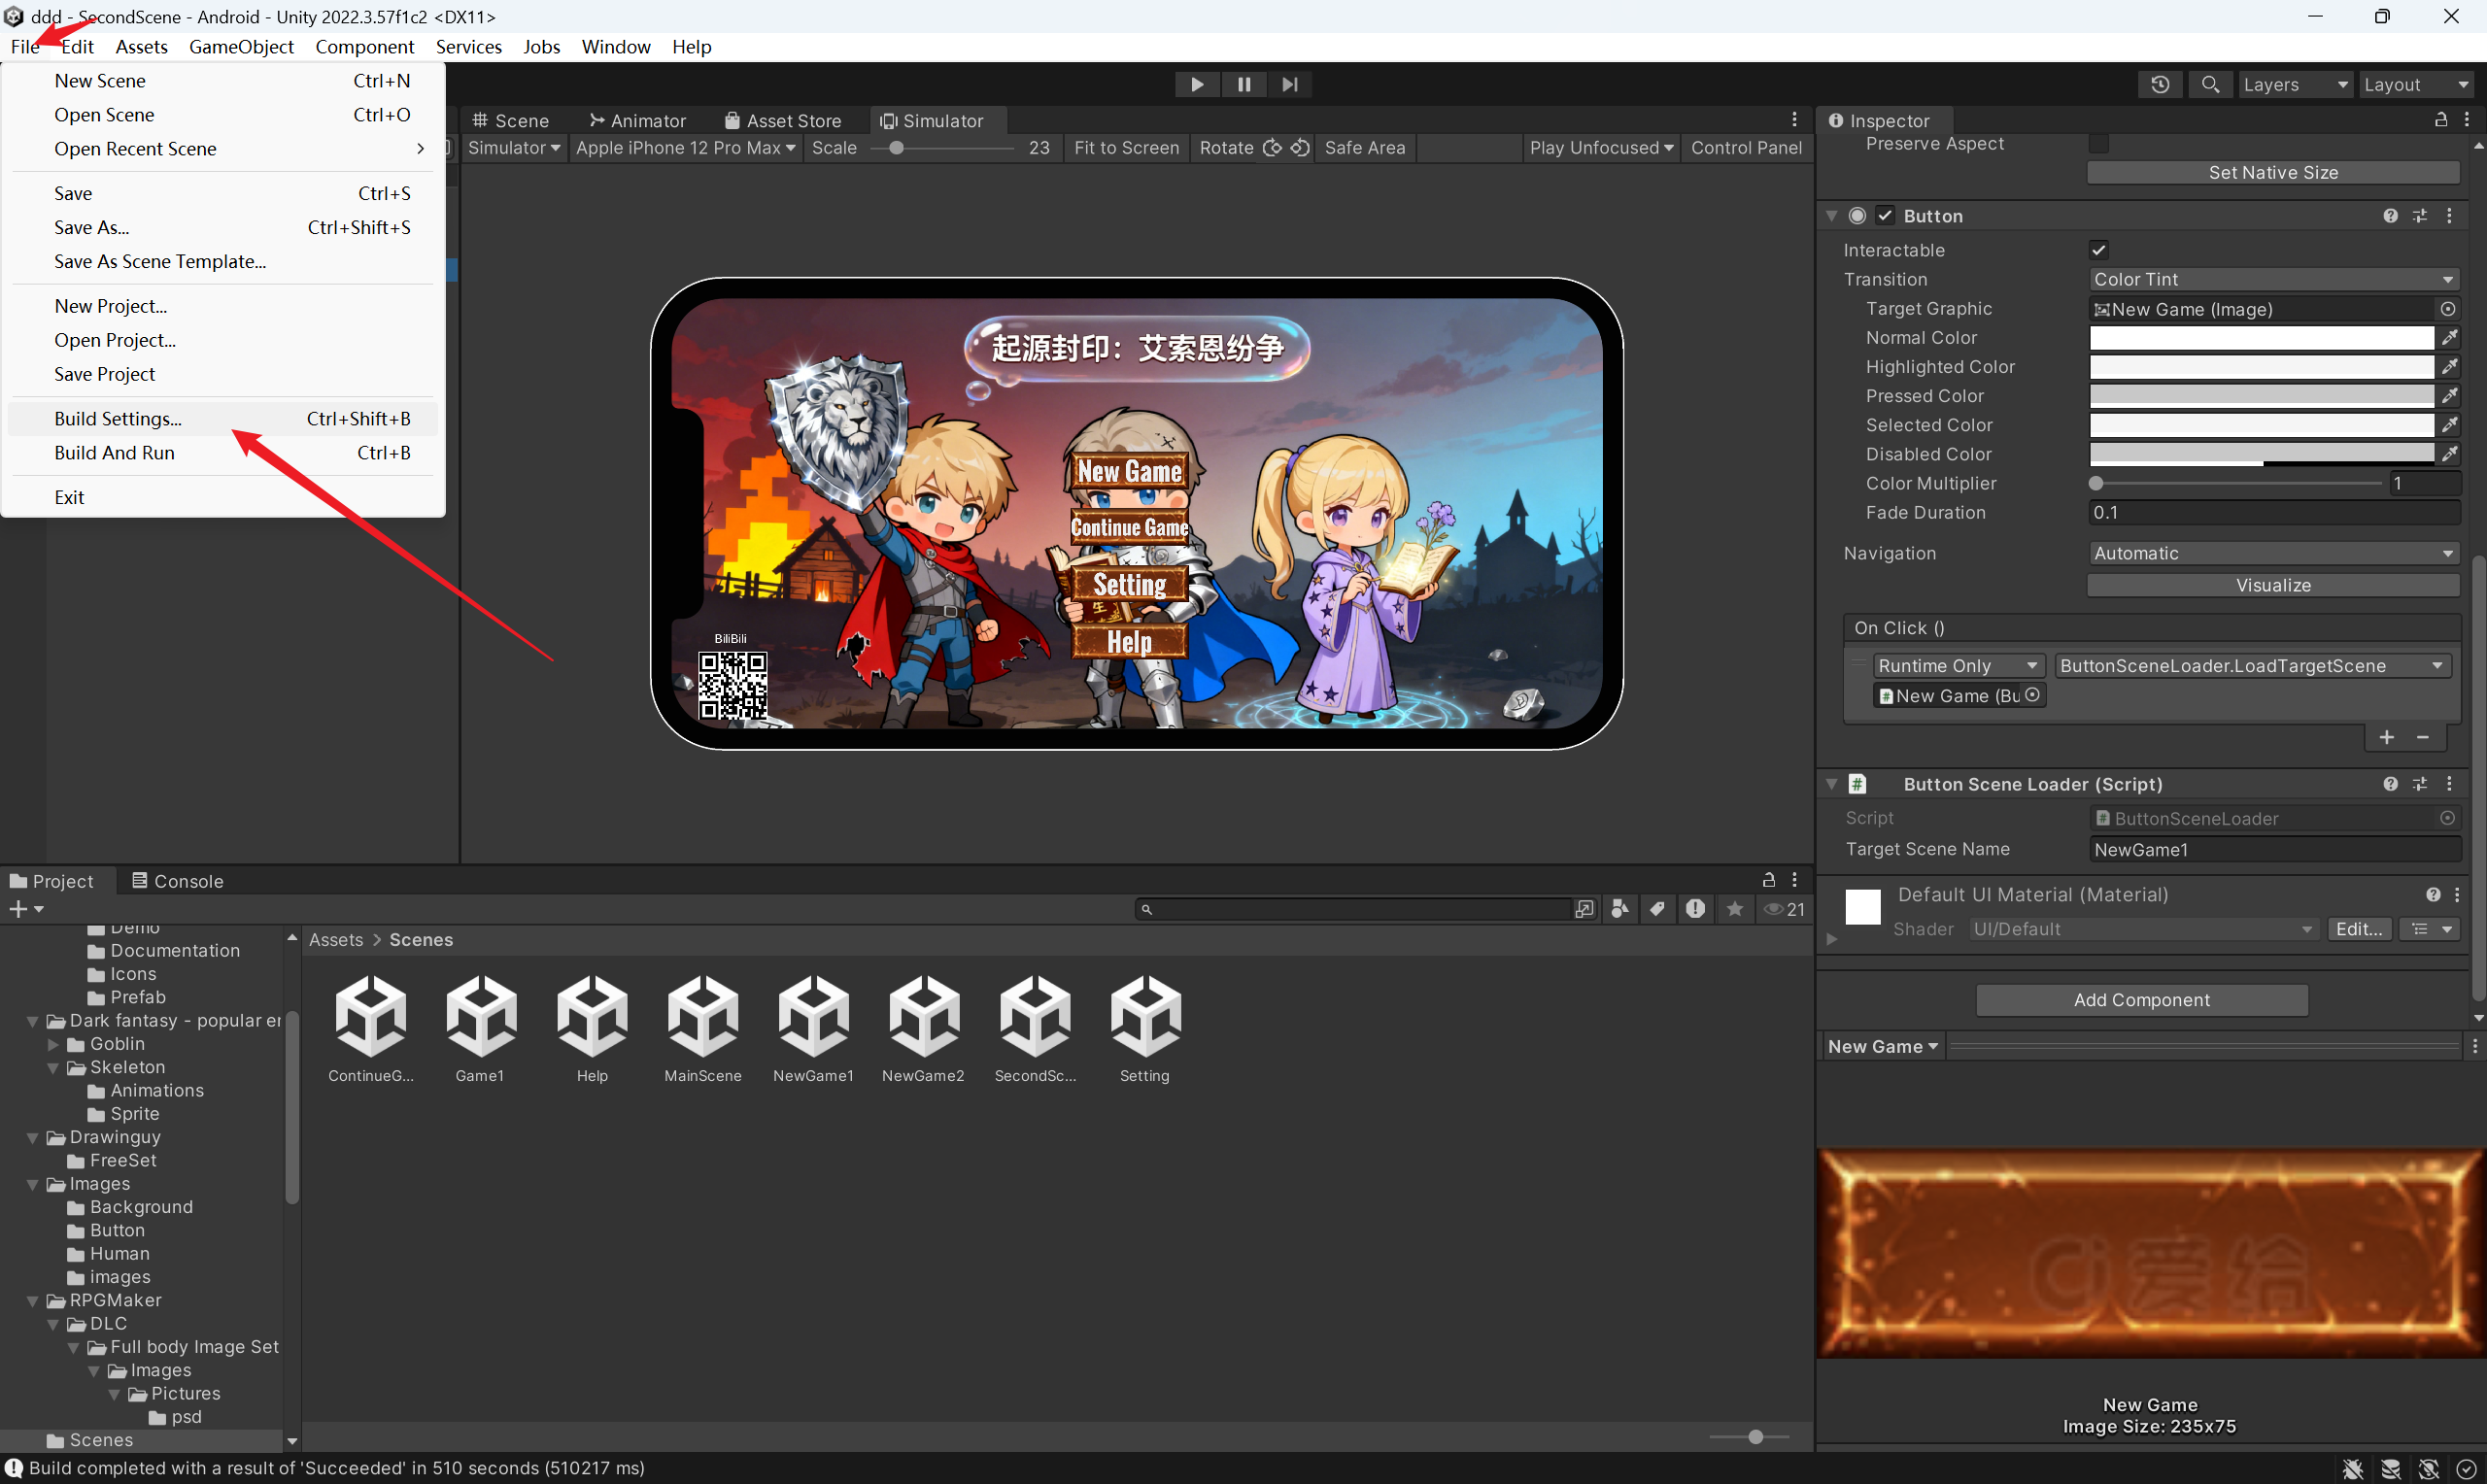Select Build Settings... from File menu

click(222, 419)
